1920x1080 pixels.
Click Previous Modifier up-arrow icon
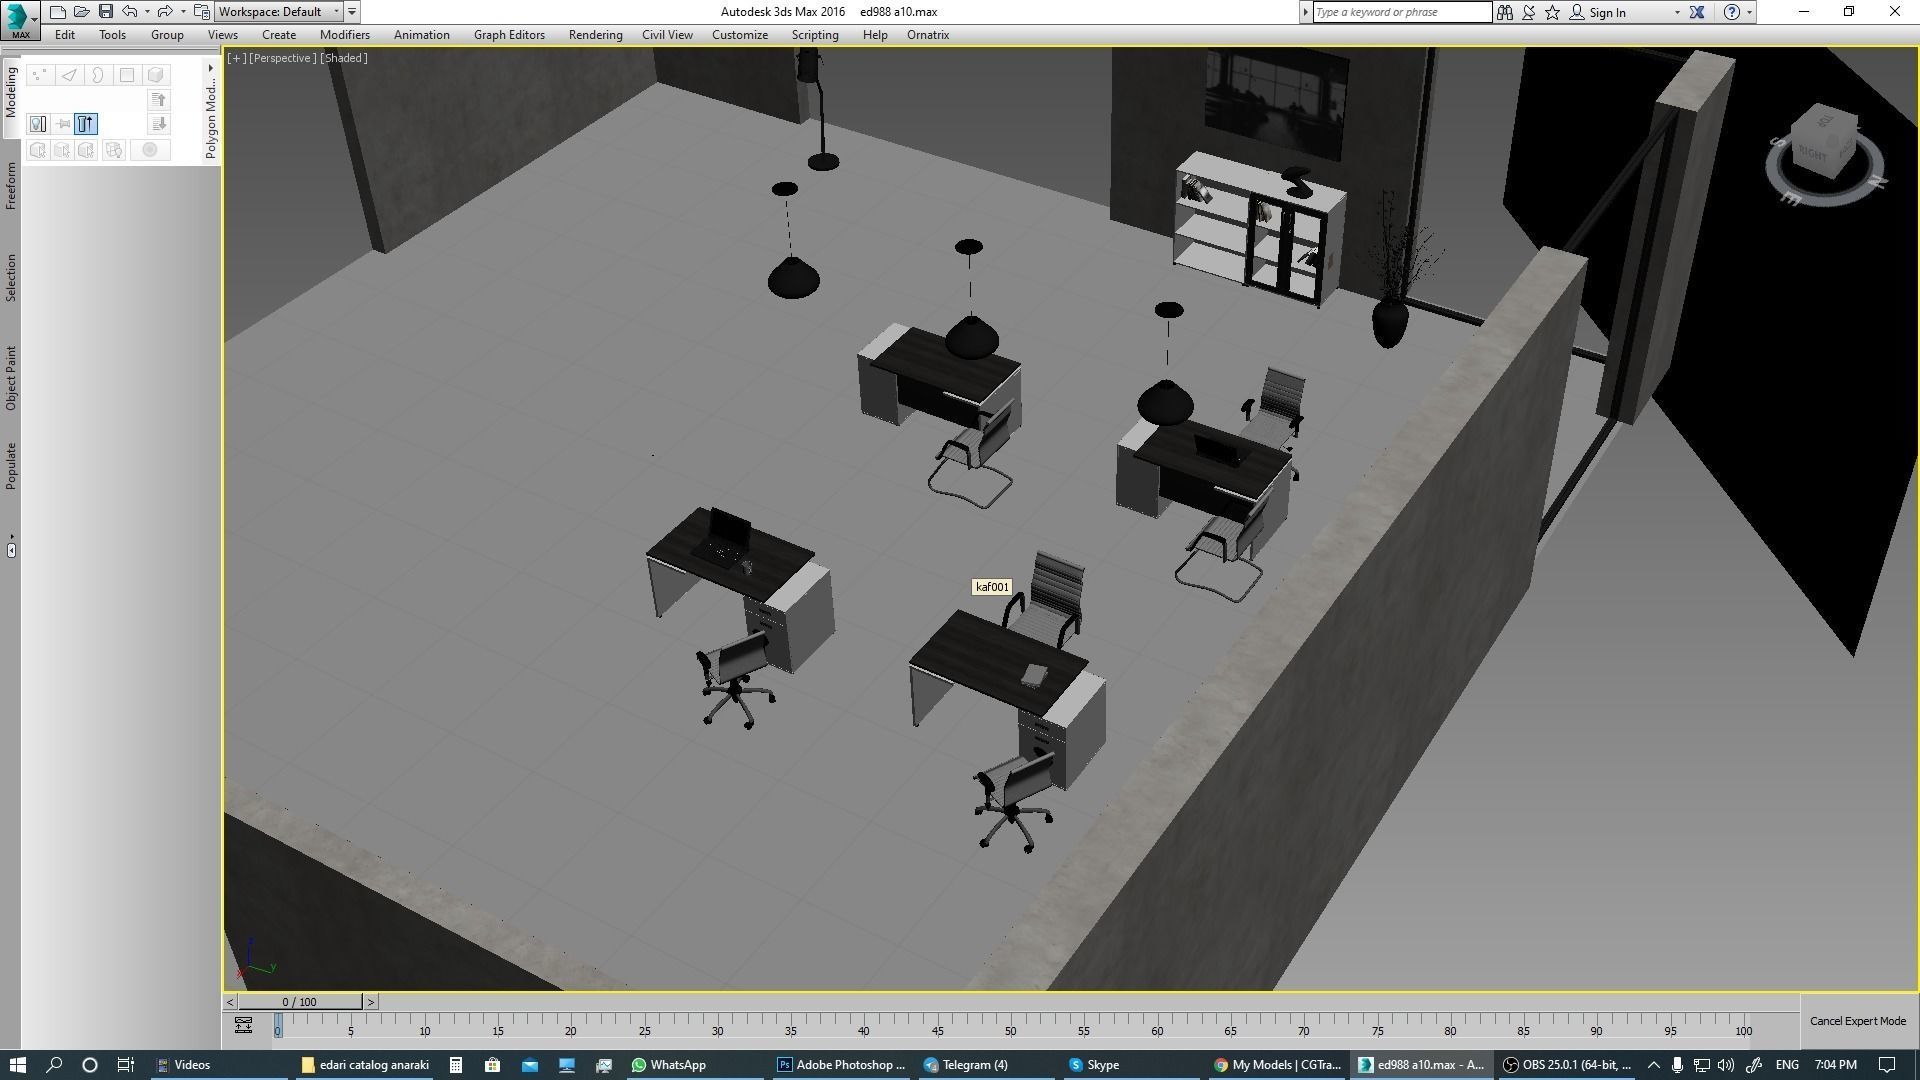click(158, 100)
